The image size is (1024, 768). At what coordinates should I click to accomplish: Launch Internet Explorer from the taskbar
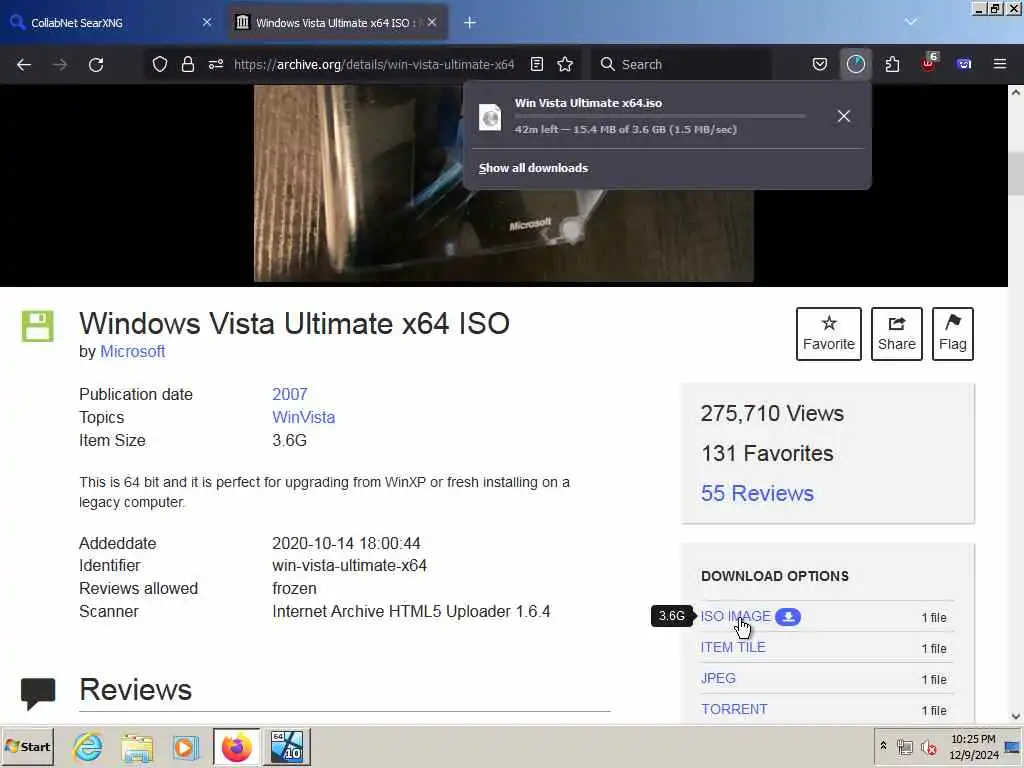coord(88,747)
